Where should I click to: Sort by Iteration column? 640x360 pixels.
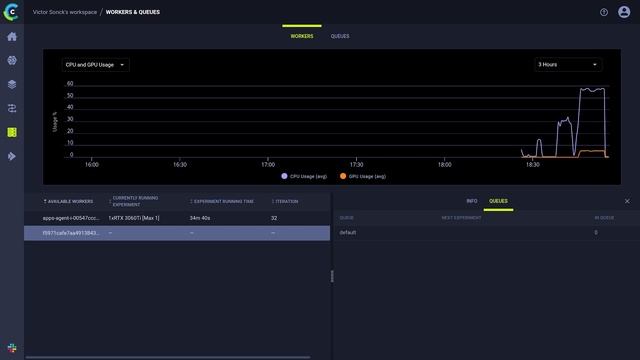(285, 201)
